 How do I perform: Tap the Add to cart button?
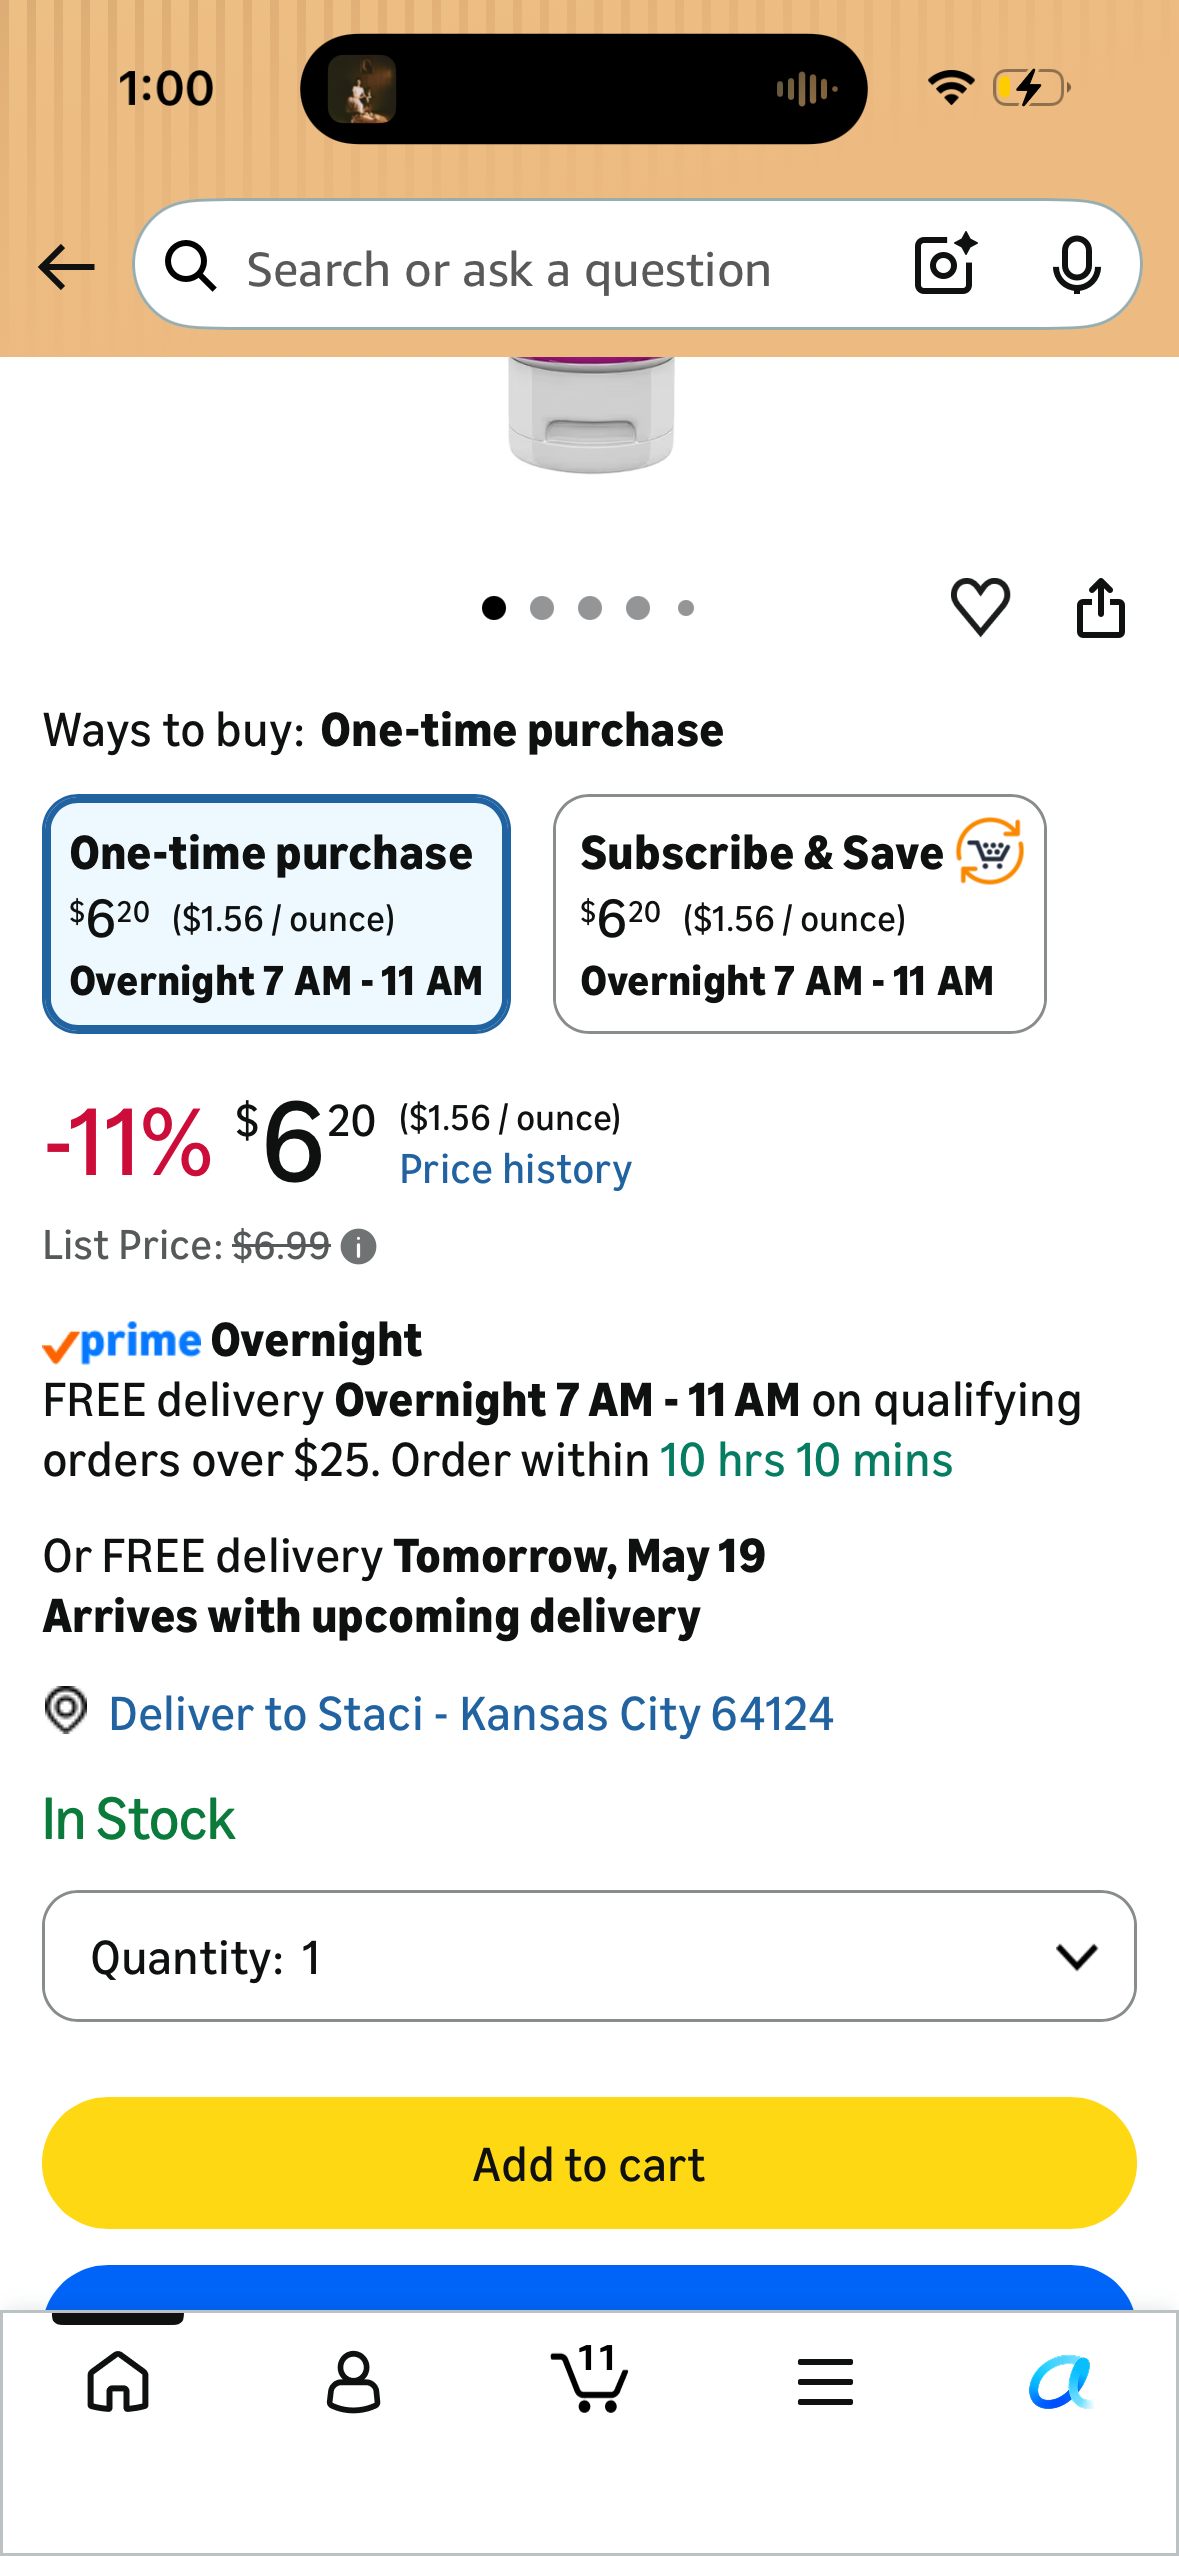[x=589, y=2163]
